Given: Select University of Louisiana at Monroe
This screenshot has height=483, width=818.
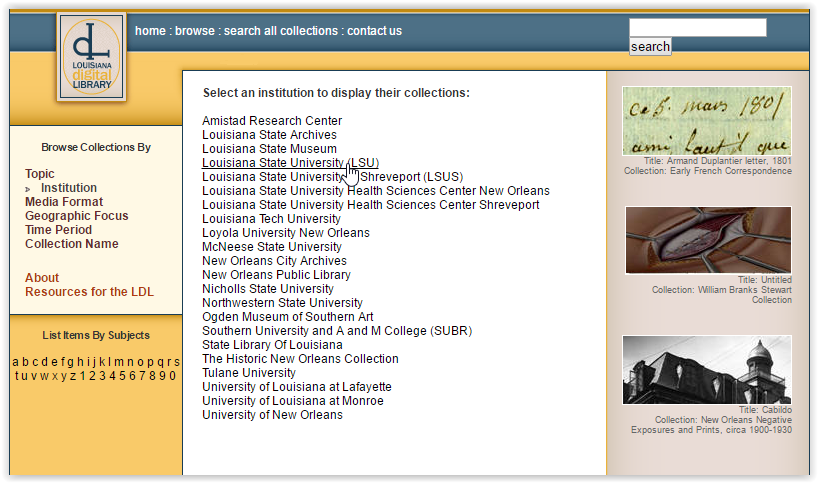Looking at the screenshot, I should (293, 402).
